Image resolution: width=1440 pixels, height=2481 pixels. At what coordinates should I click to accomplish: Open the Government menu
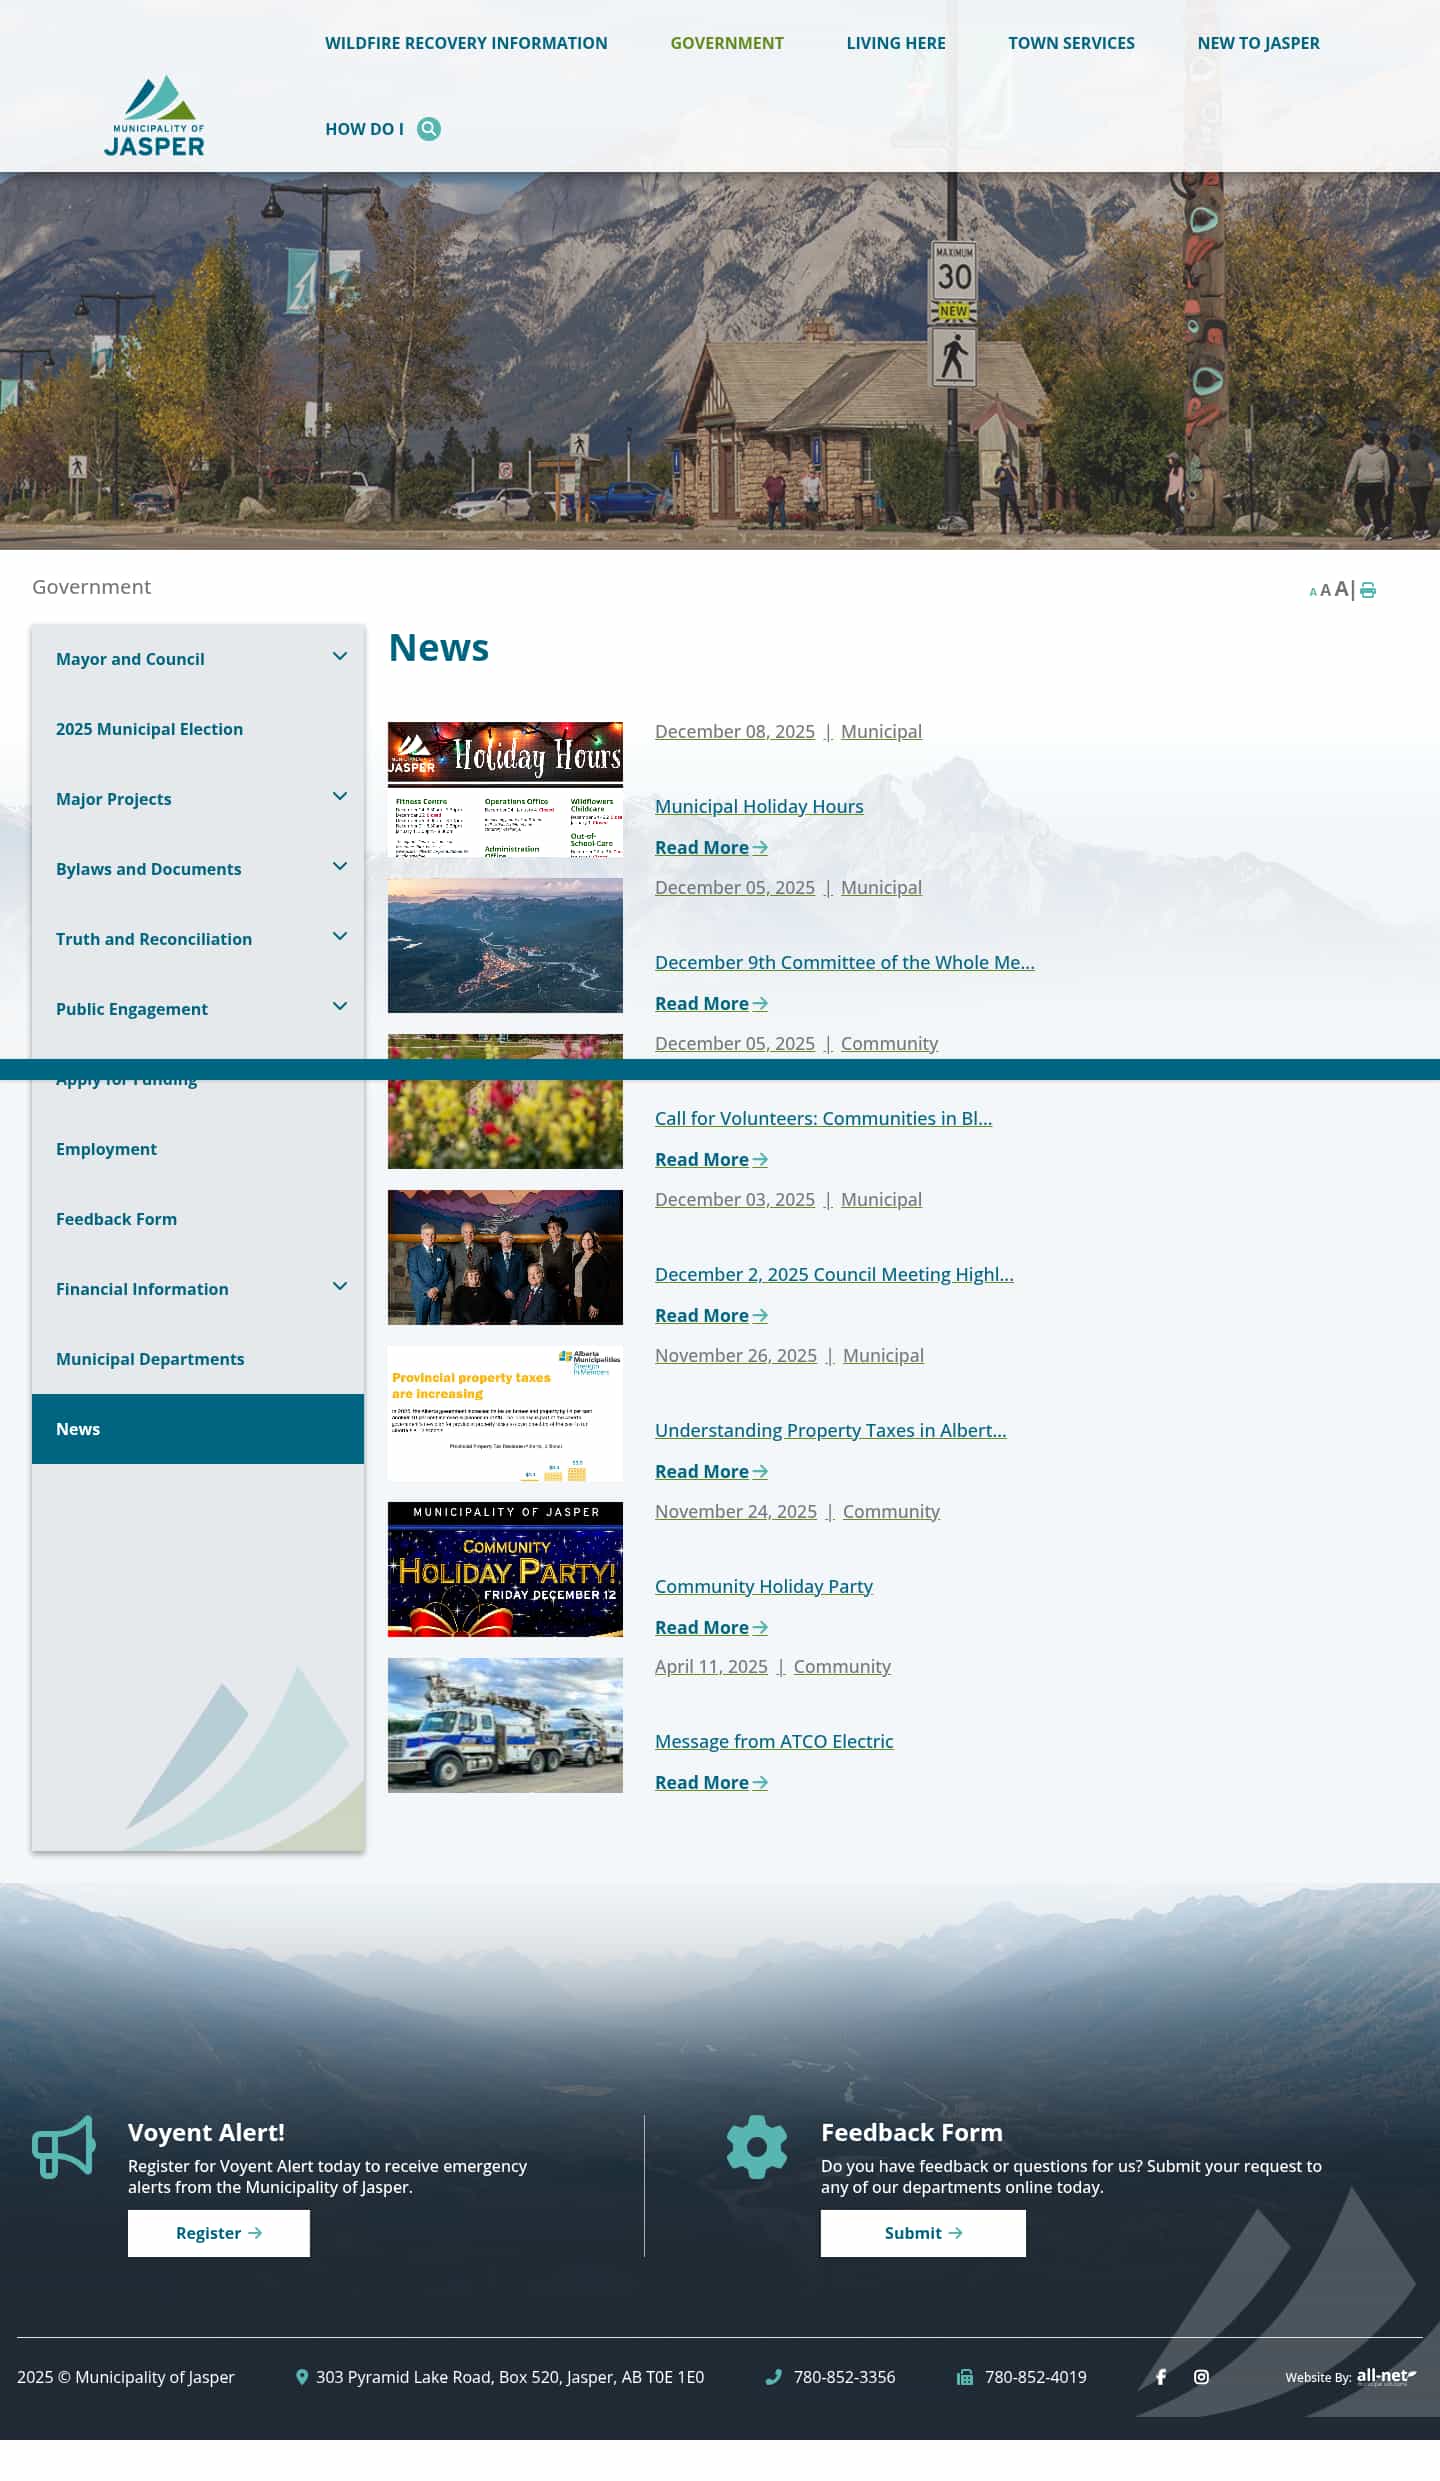[x=727, y=43]
